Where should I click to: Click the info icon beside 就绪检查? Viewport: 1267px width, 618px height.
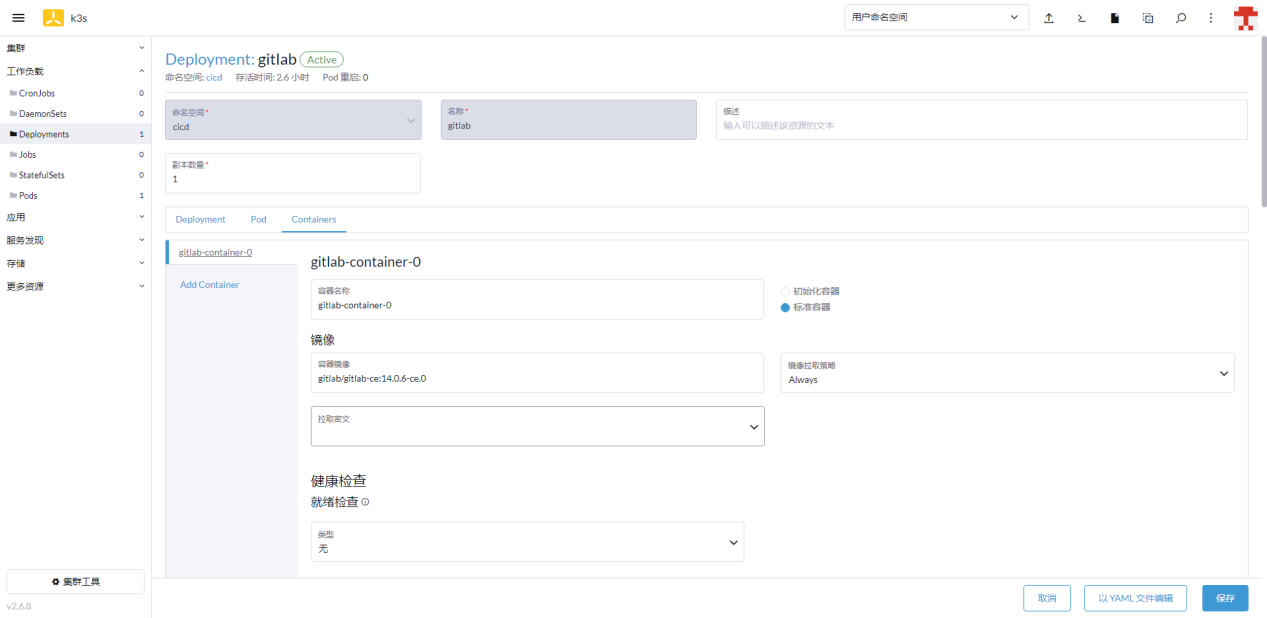tap(365, 502)
